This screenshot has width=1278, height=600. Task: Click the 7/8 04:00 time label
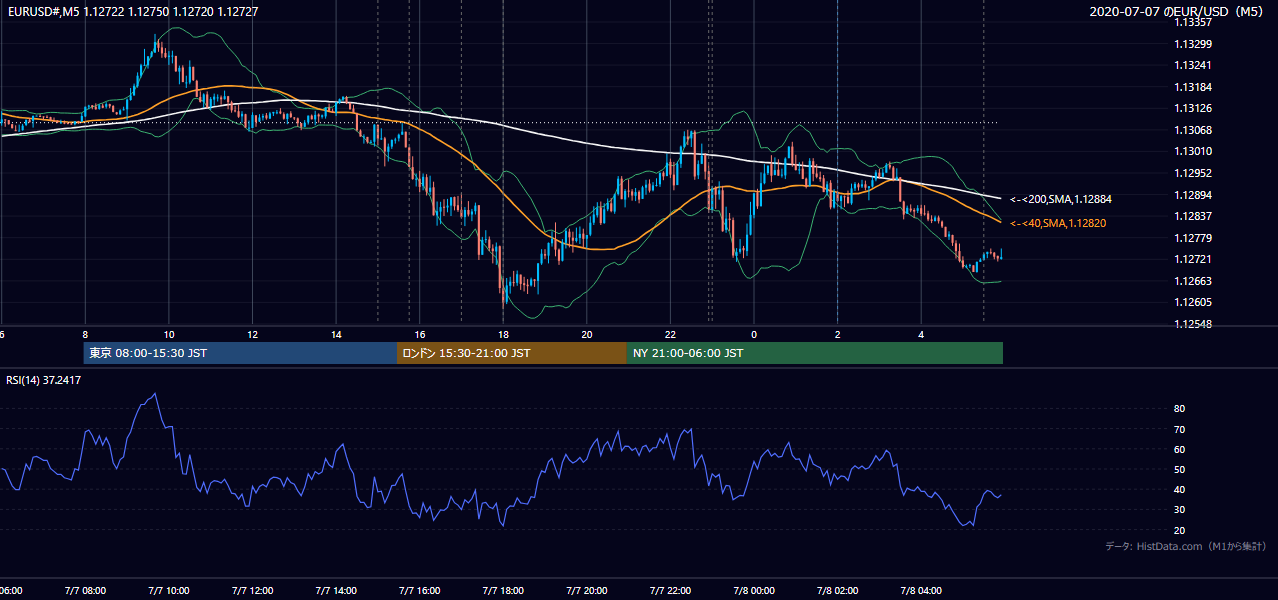tap(922, 591)
